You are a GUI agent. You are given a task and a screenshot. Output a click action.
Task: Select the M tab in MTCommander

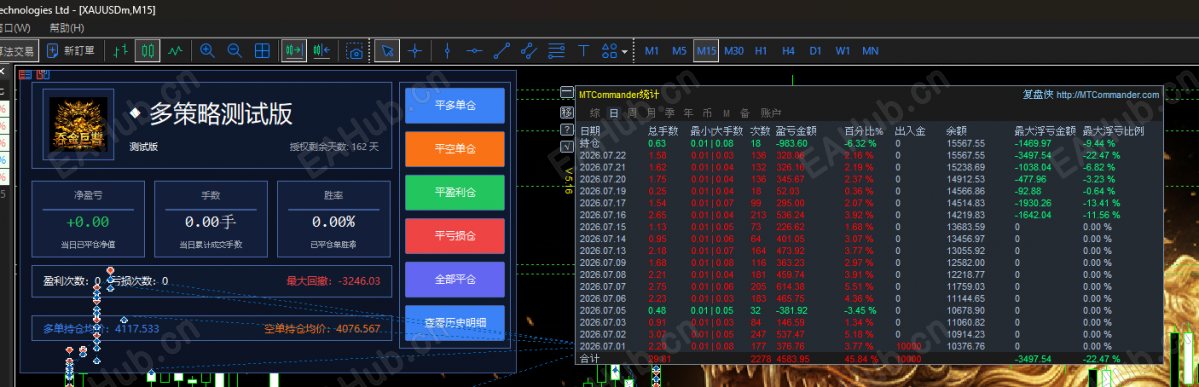tap(726, 113)
